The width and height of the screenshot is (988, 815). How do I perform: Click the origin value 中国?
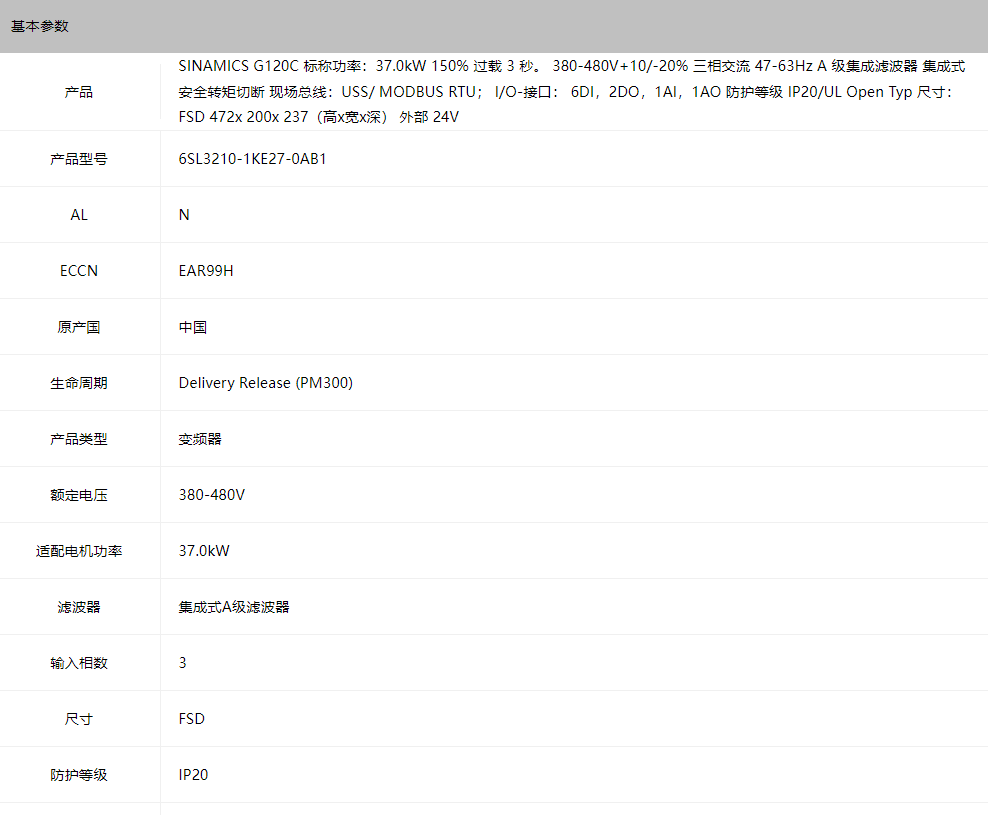coord(193,327)
